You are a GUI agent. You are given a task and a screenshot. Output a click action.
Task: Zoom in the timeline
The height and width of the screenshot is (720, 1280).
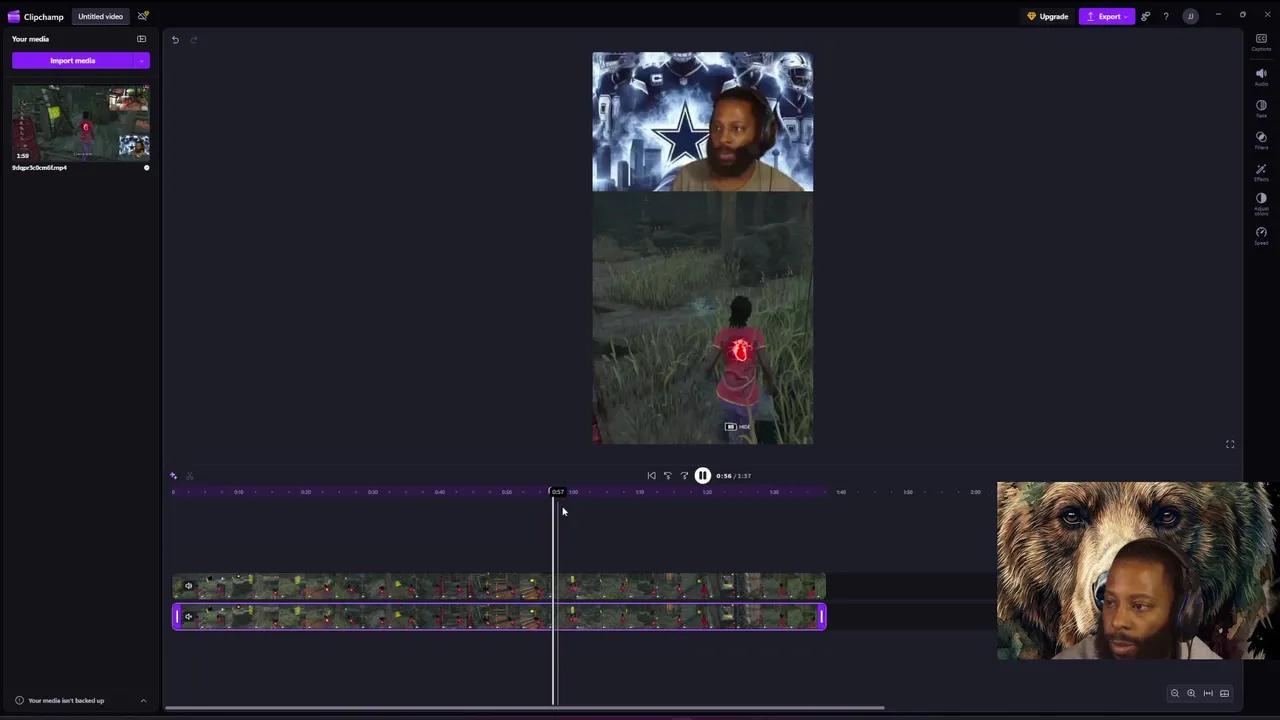click(x=1191, y=693)
